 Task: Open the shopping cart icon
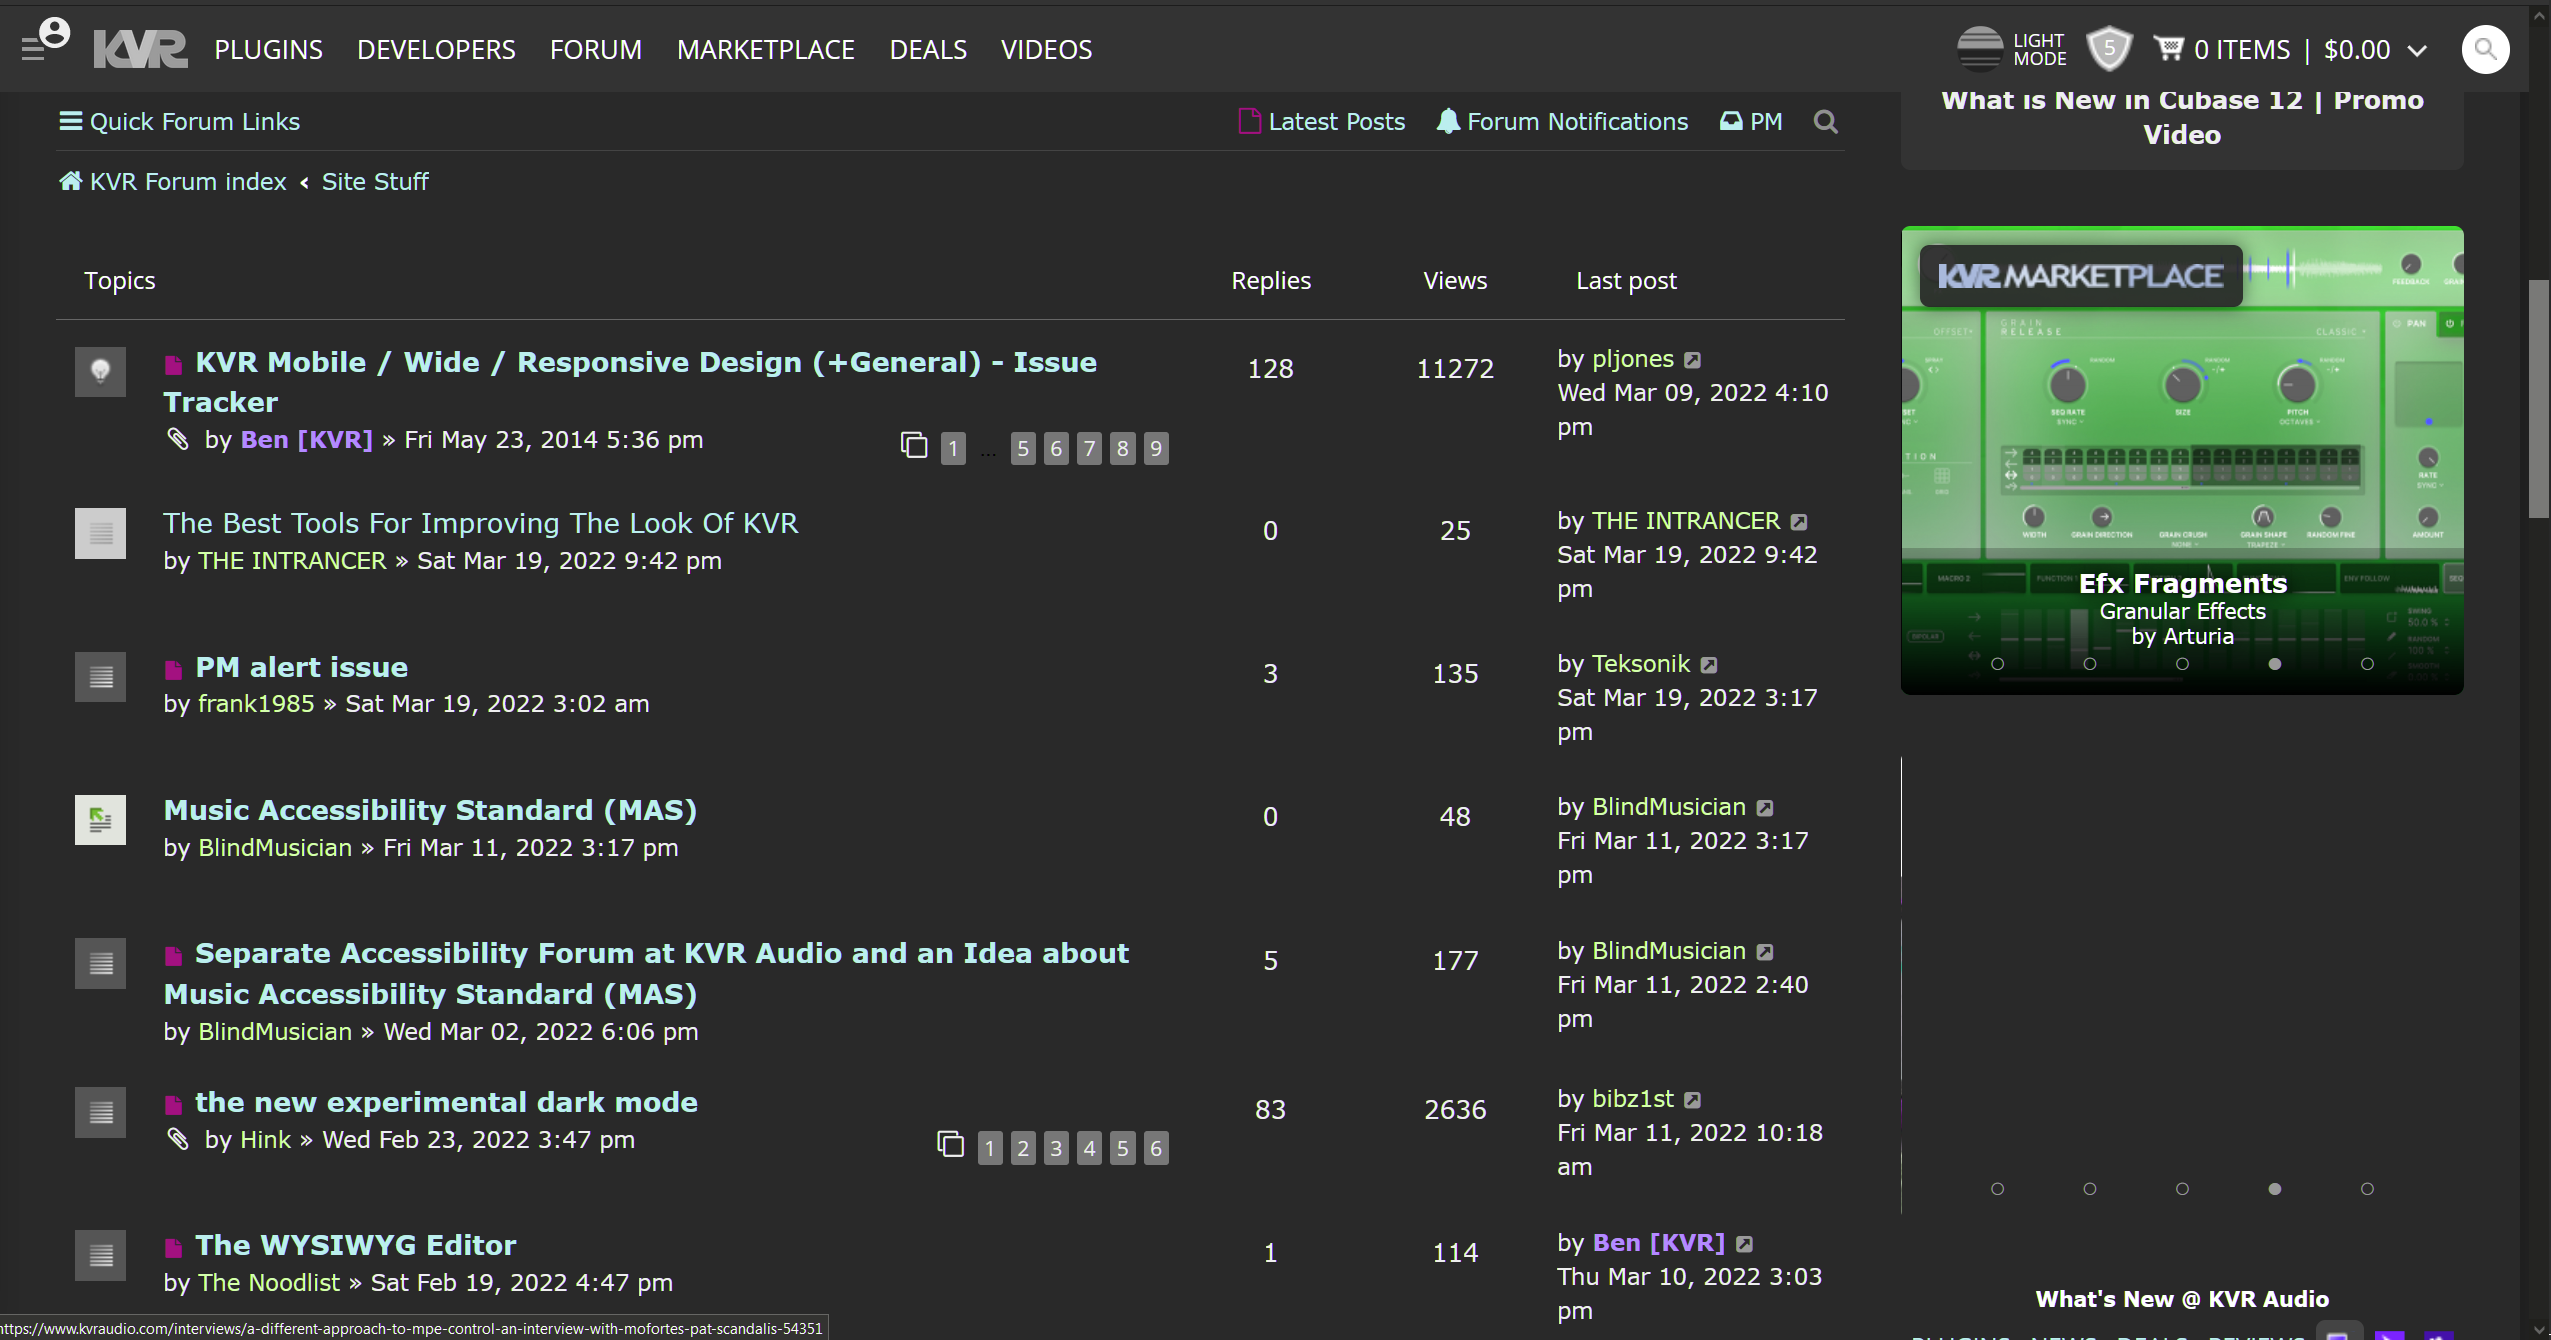point(2168,48)
